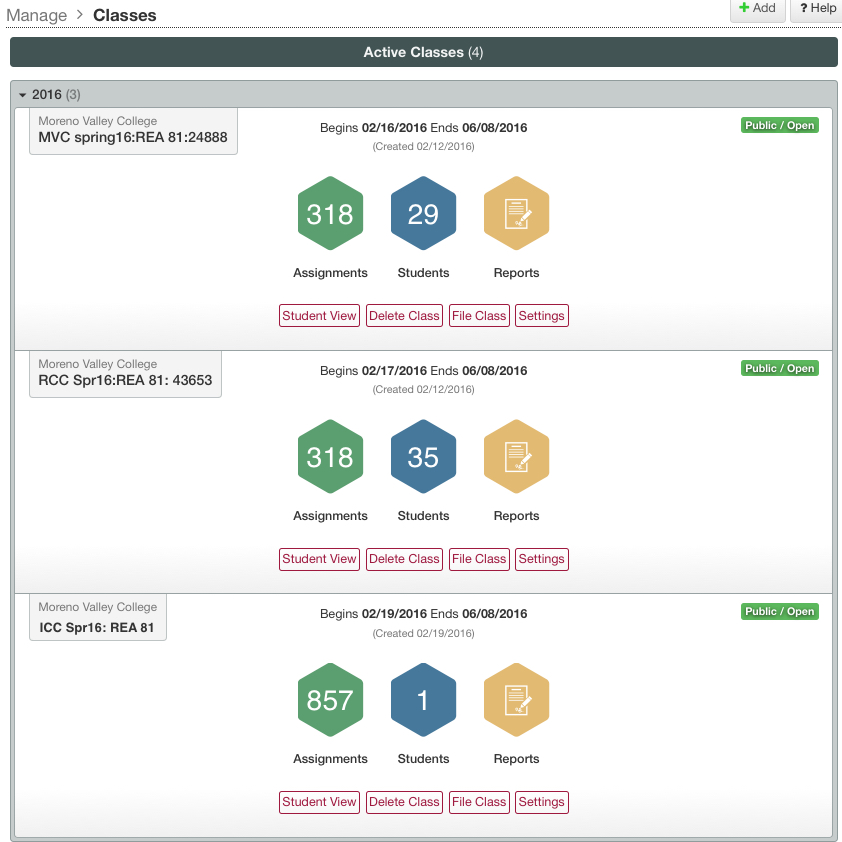Collapse the 2016 classes group
The height and width of the screenshot is (842, 842).
click(x=23, y=95)
